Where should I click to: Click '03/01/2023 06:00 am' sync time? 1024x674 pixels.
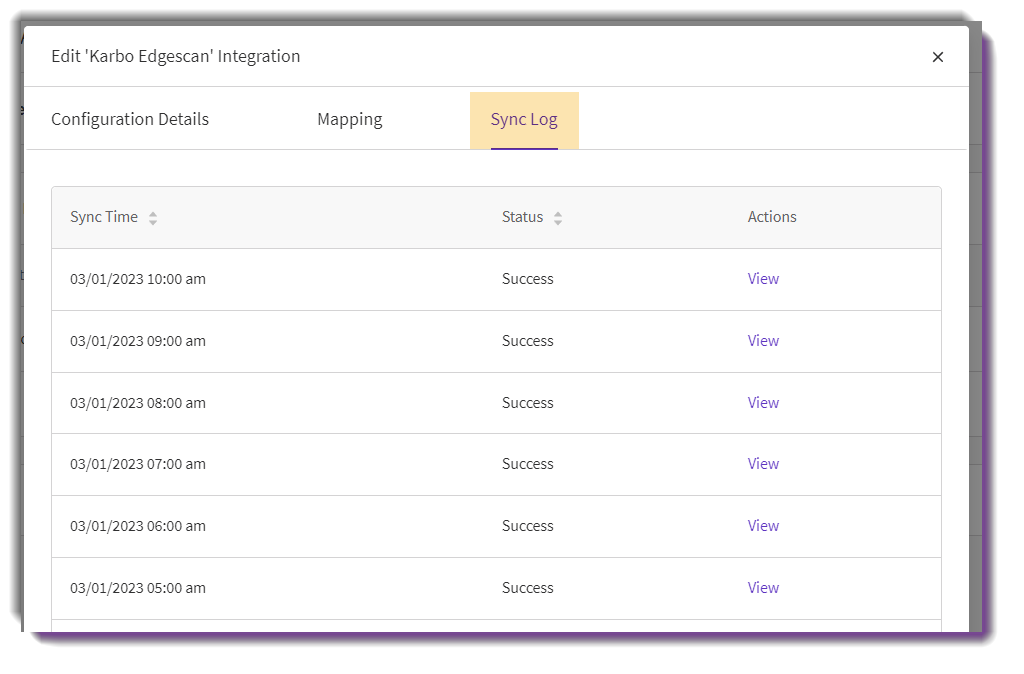tap(138, 526)
